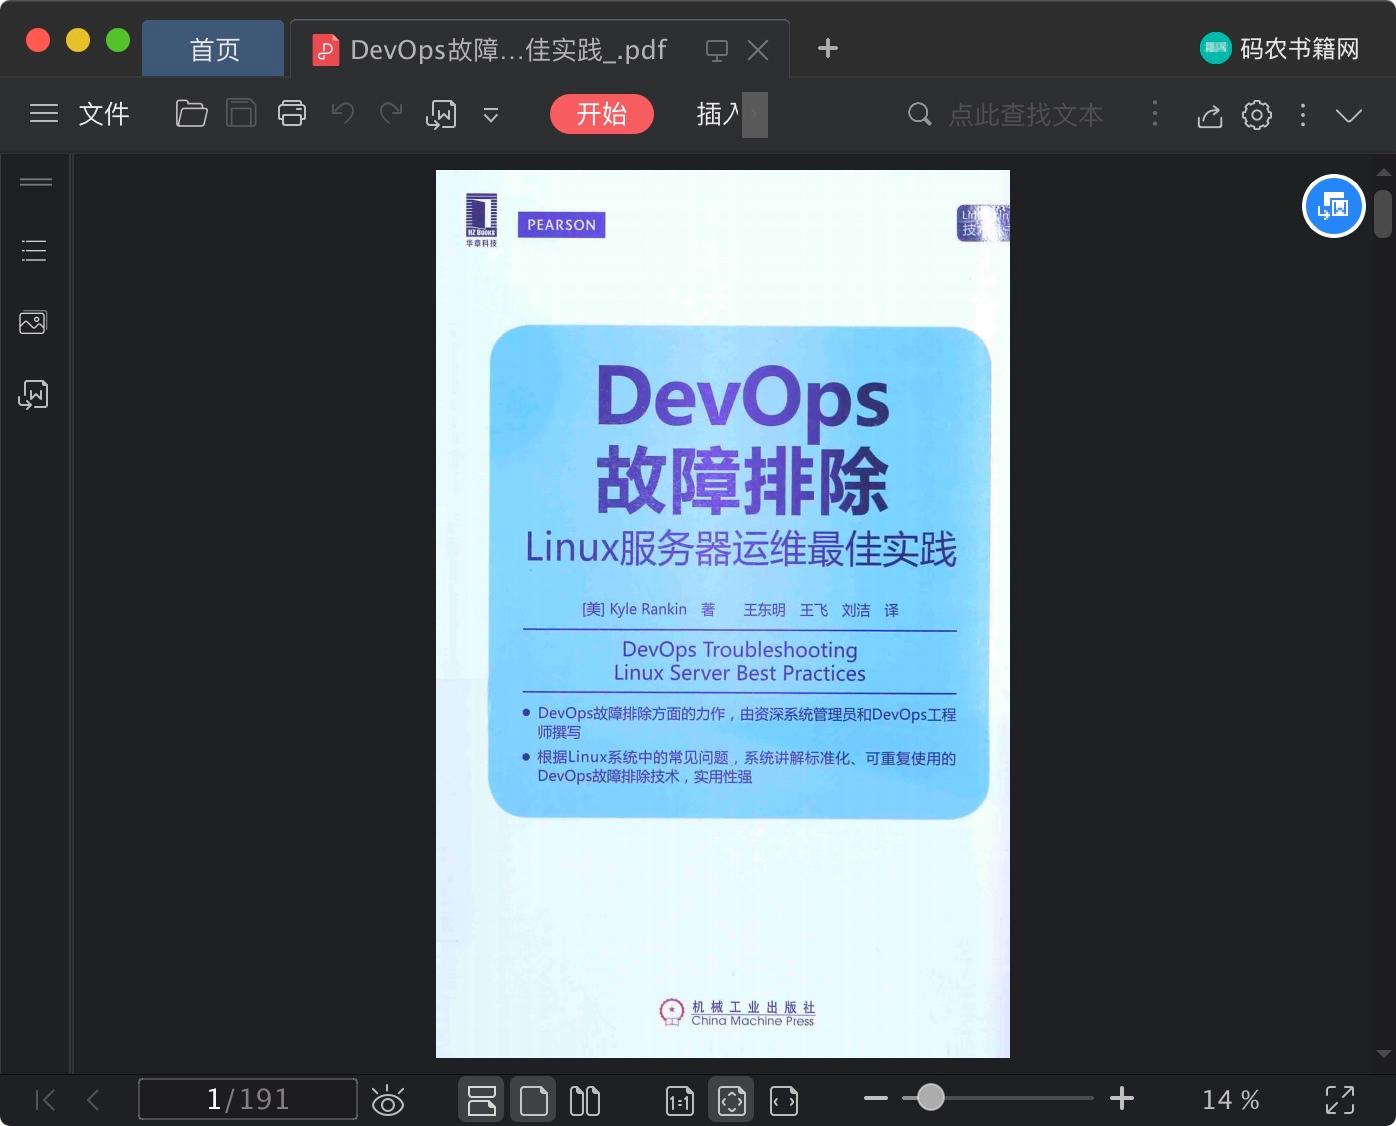Set actual size 1:1 zoom
The width and height of the screenshot is (1396, 1126).
coord(680,1101)
